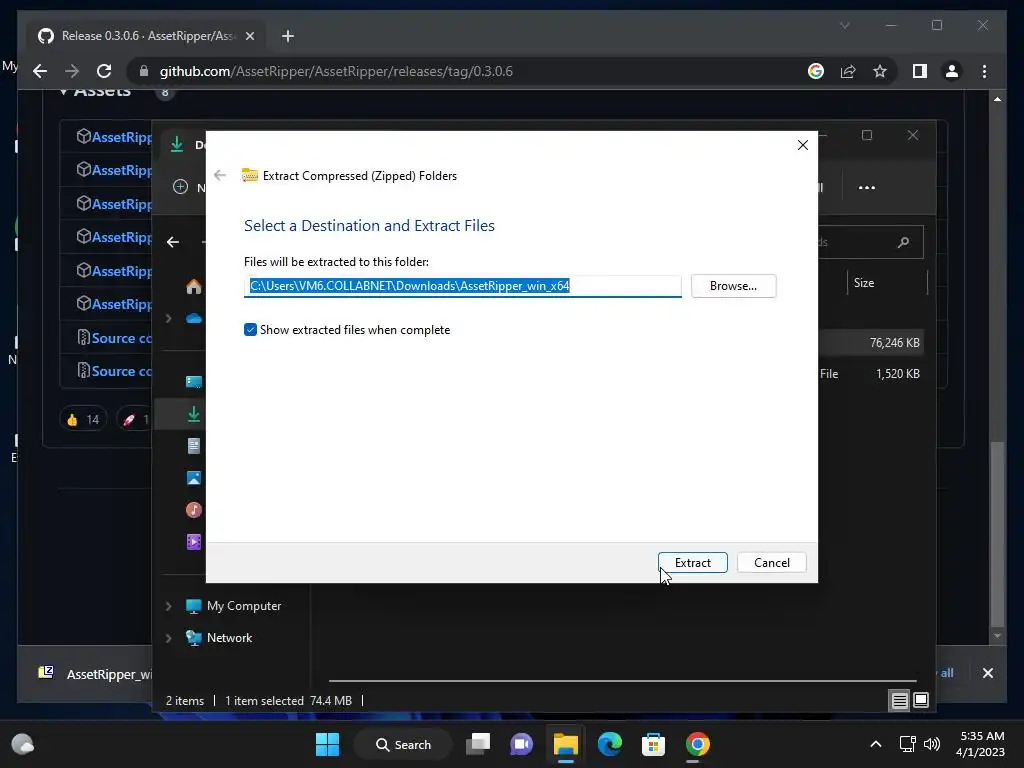Click the search icon in File Explorer
The width and height of the screenshot is (1024, 768).
(903, 242)
